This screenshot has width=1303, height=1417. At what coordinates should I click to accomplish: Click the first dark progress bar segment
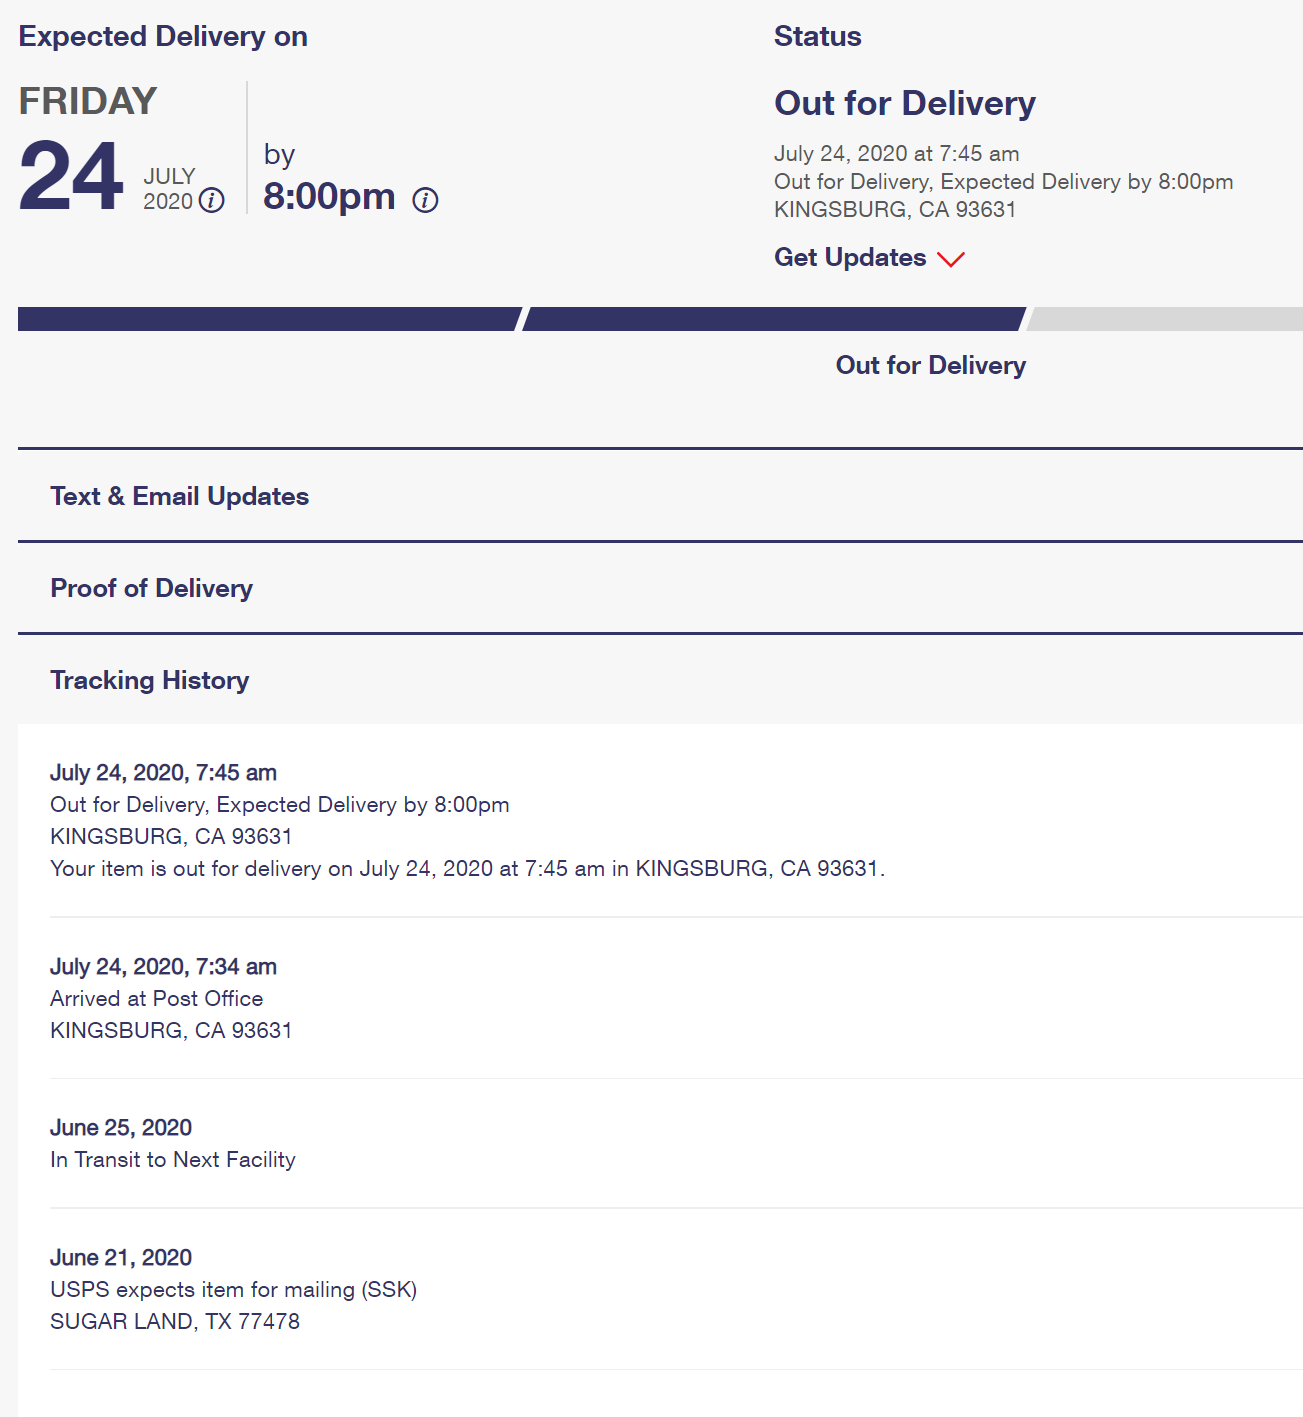pyautogui.click(x=268, y=319)
